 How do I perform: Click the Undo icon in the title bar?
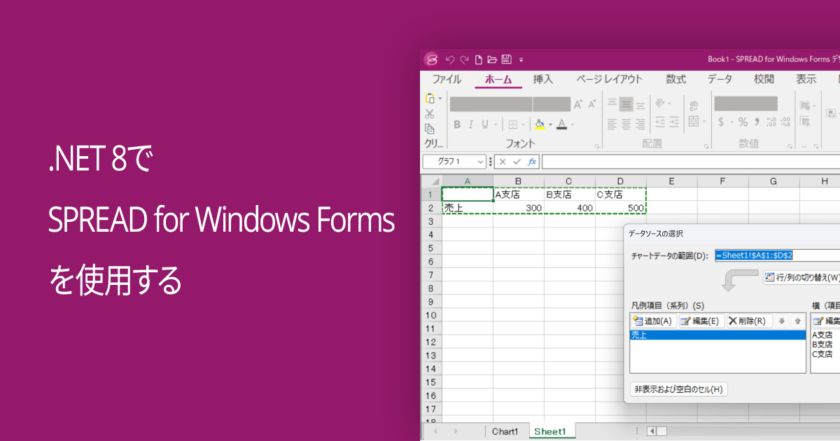[450, 59]
